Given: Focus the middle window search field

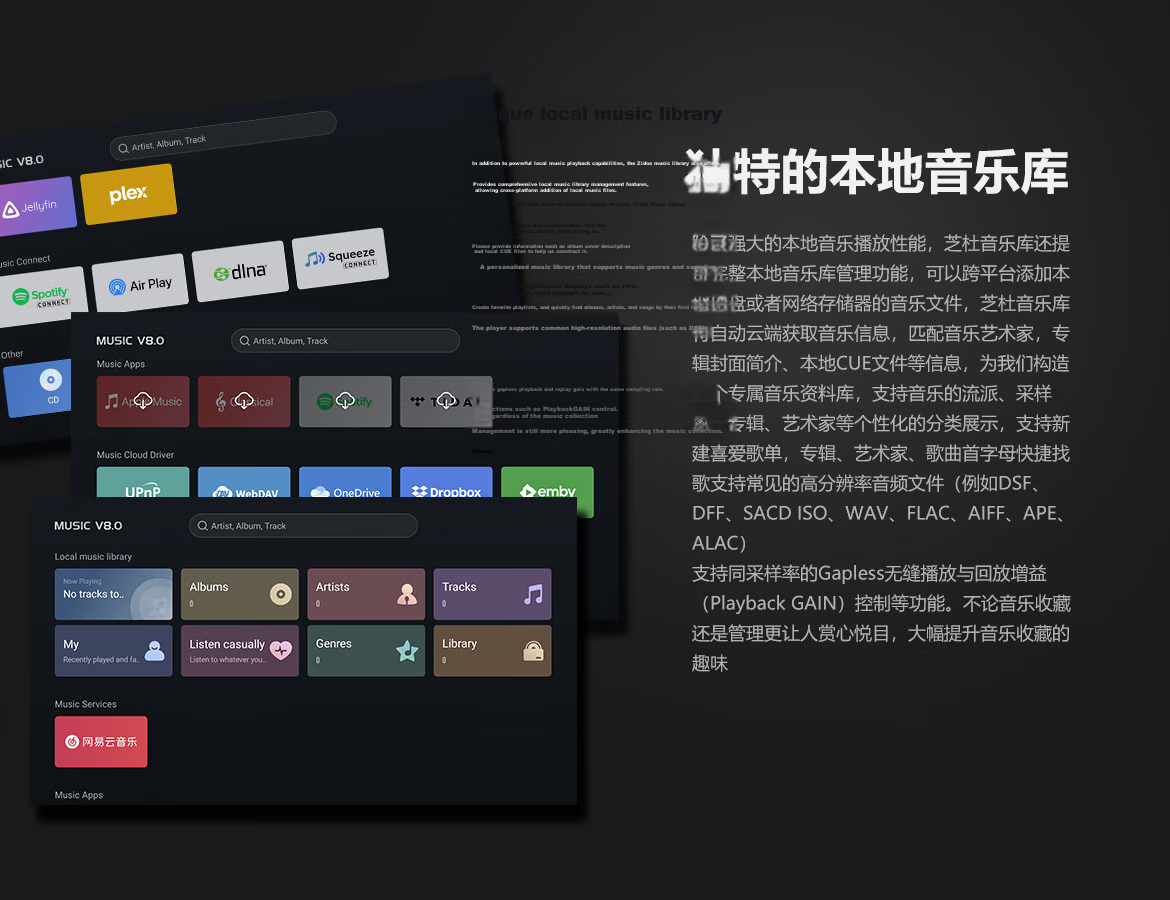Looking at the screenshot, I should [x=345, y=341].
